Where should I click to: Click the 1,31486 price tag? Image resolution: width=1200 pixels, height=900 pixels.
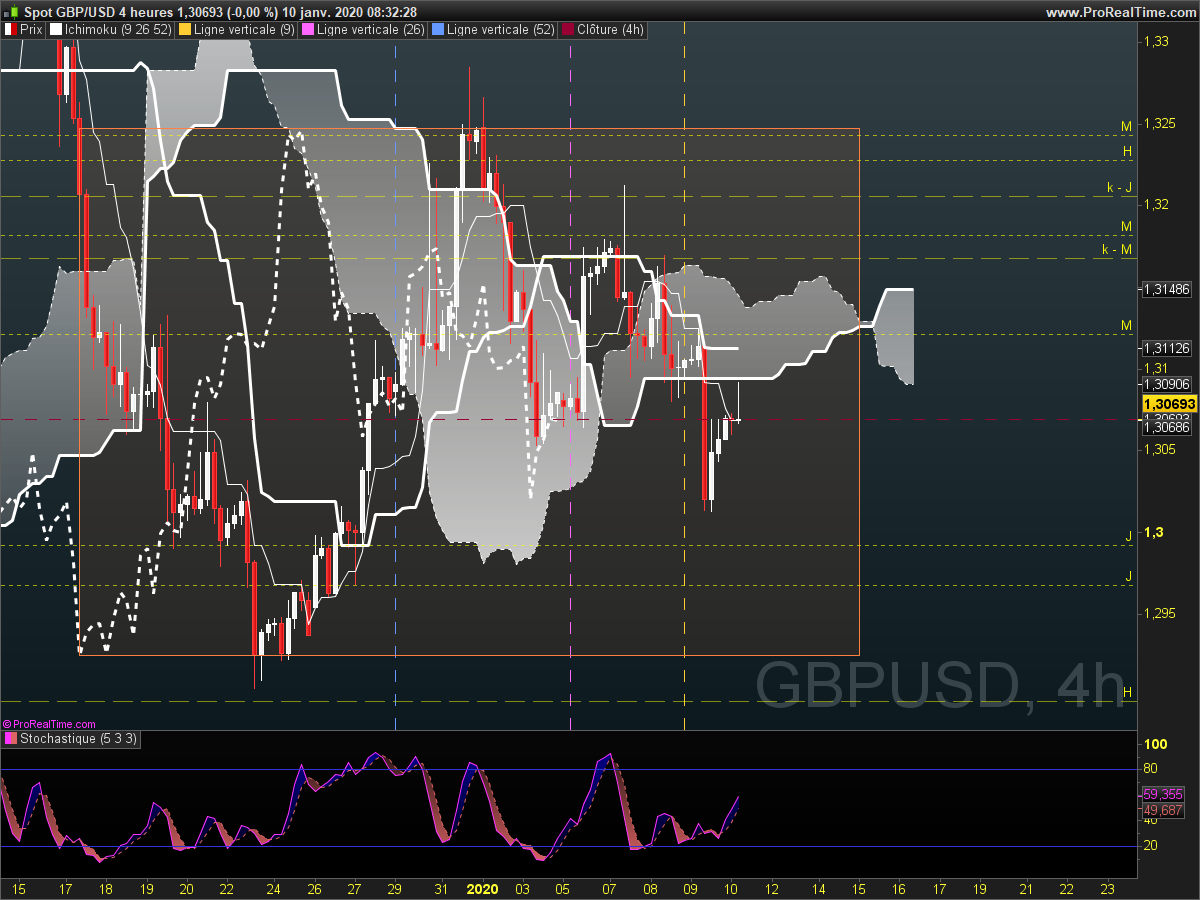pos(1166,289)
